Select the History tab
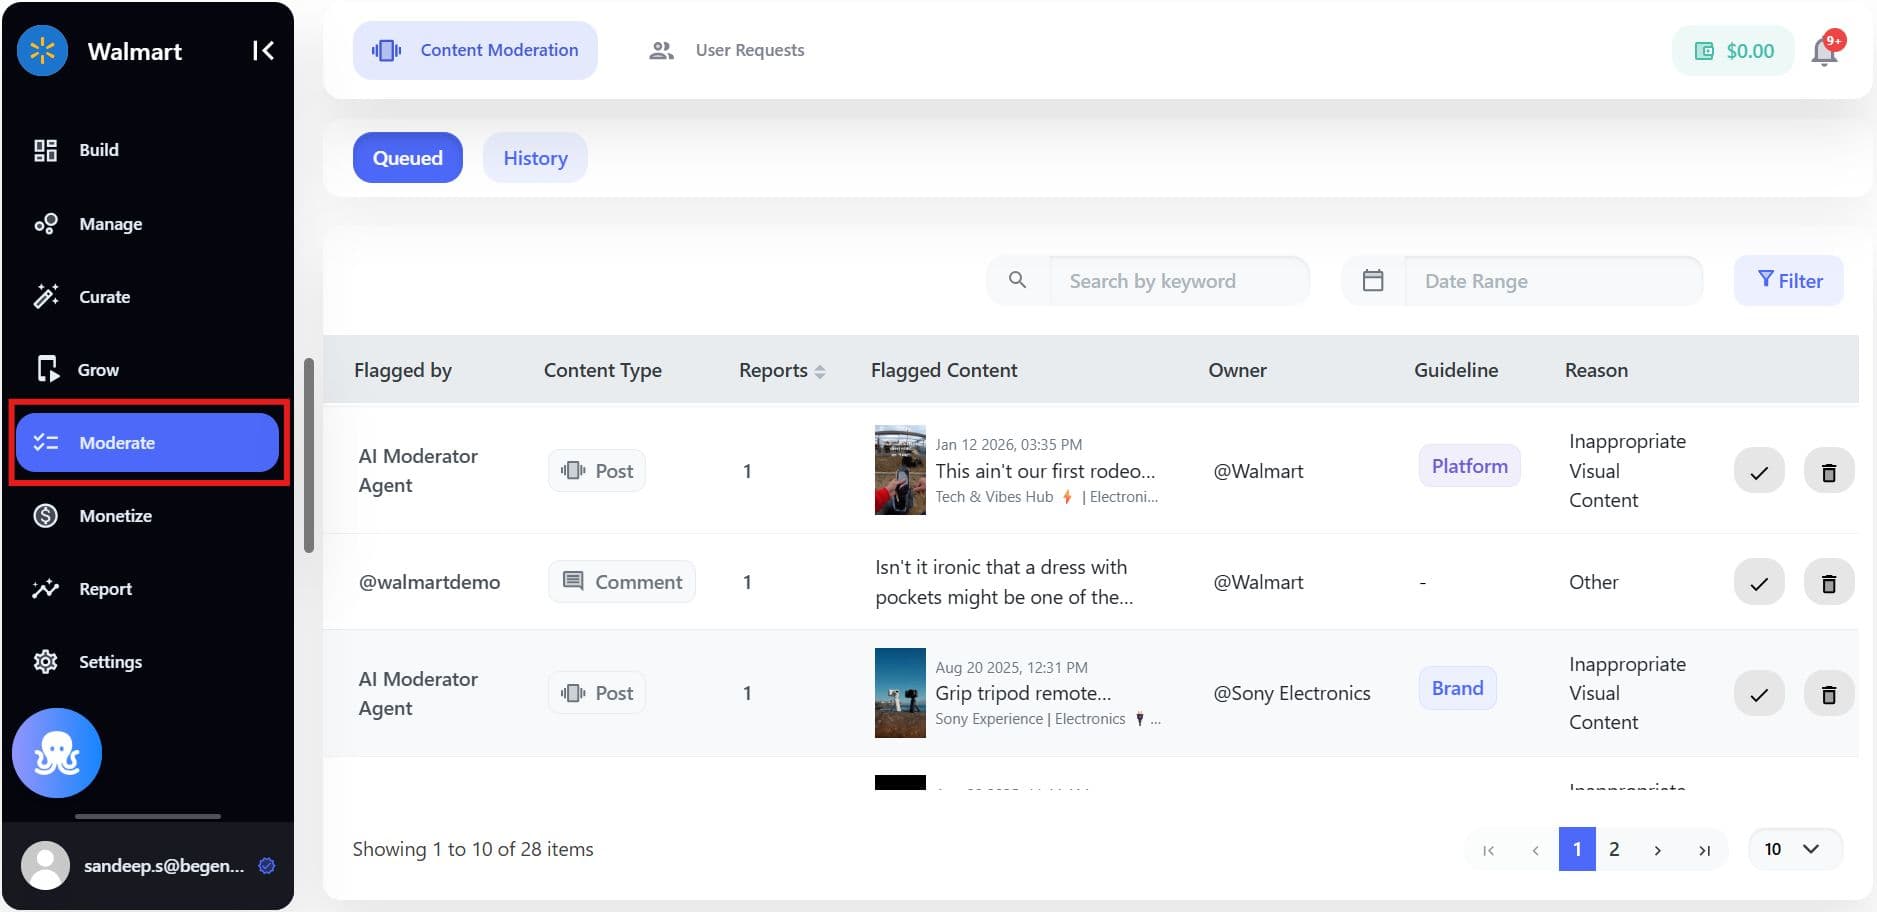 click(x=535, y=158)
